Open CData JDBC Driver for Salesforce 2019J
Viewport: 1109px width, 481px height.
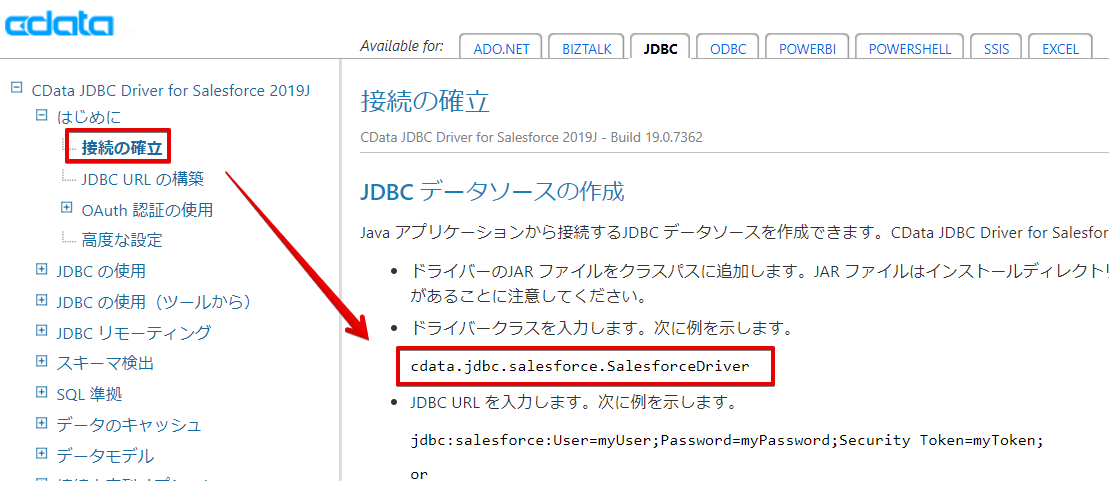click(171, 91)
